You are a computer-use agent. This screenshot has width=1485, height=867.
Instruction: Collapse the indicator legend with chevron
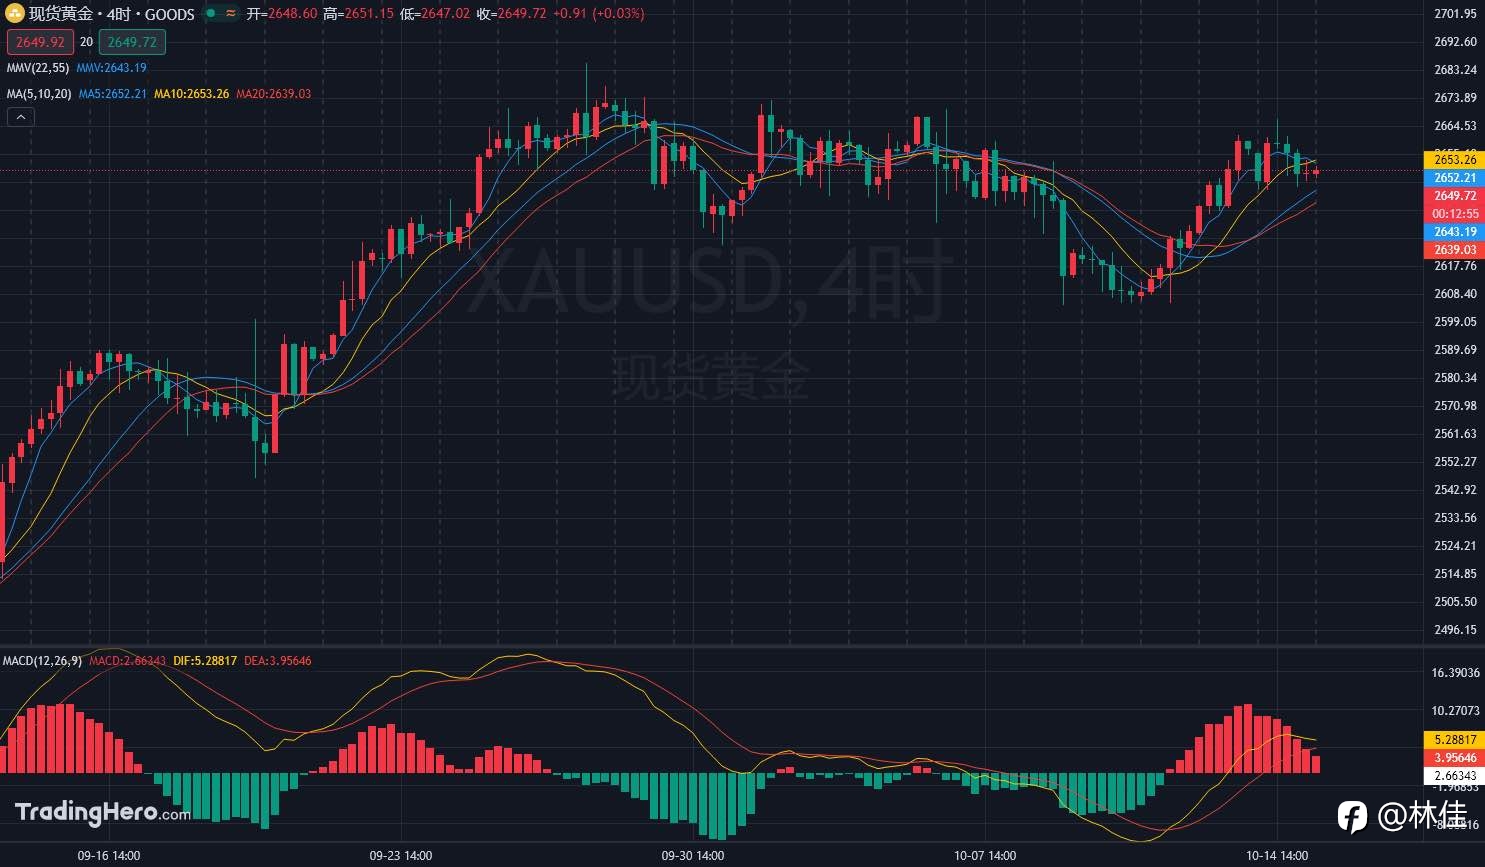21,117
